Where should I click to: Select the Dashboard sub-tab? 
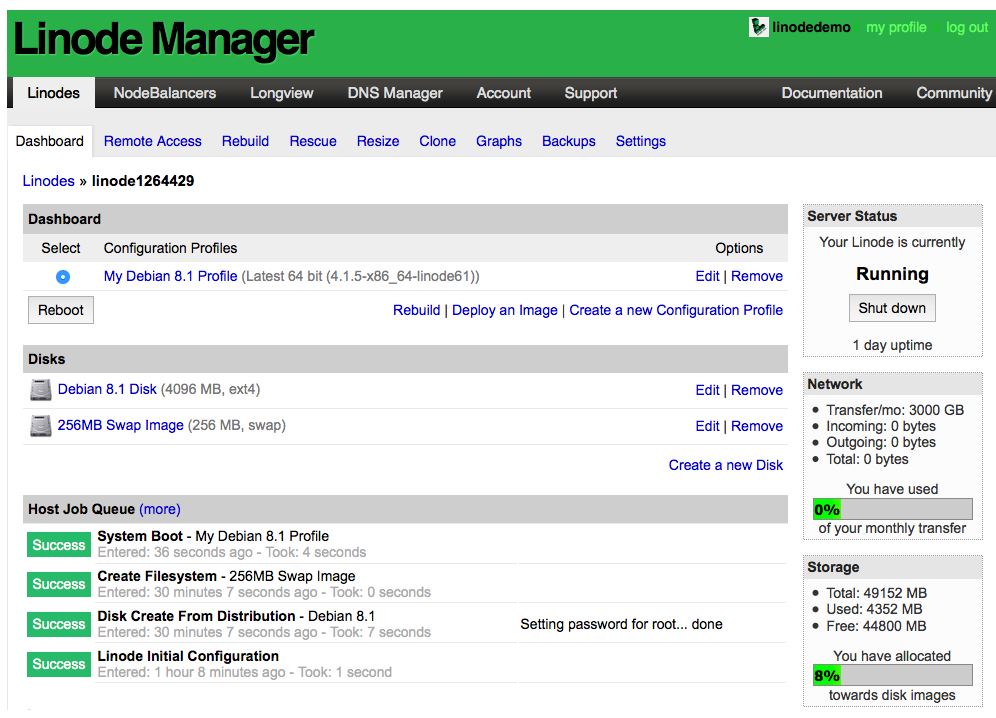(x=50, y=141)
